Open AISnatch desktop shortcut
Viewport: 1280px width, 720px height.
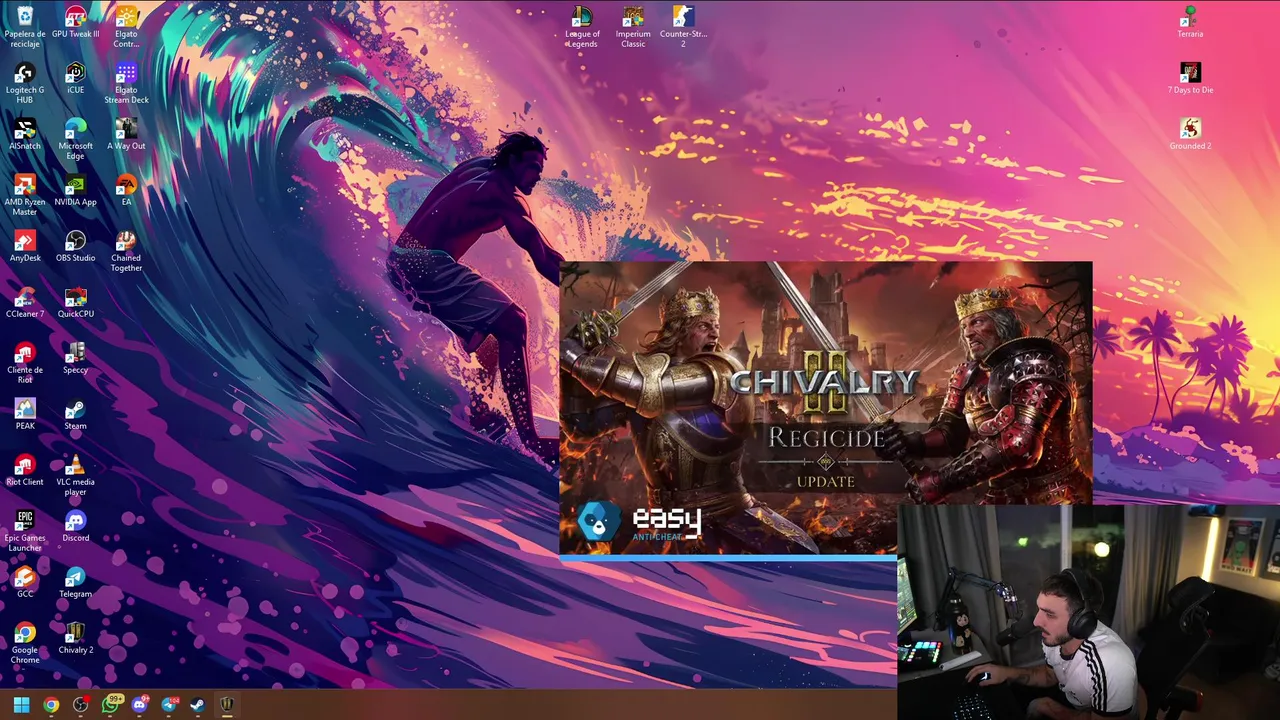[25, 134]
